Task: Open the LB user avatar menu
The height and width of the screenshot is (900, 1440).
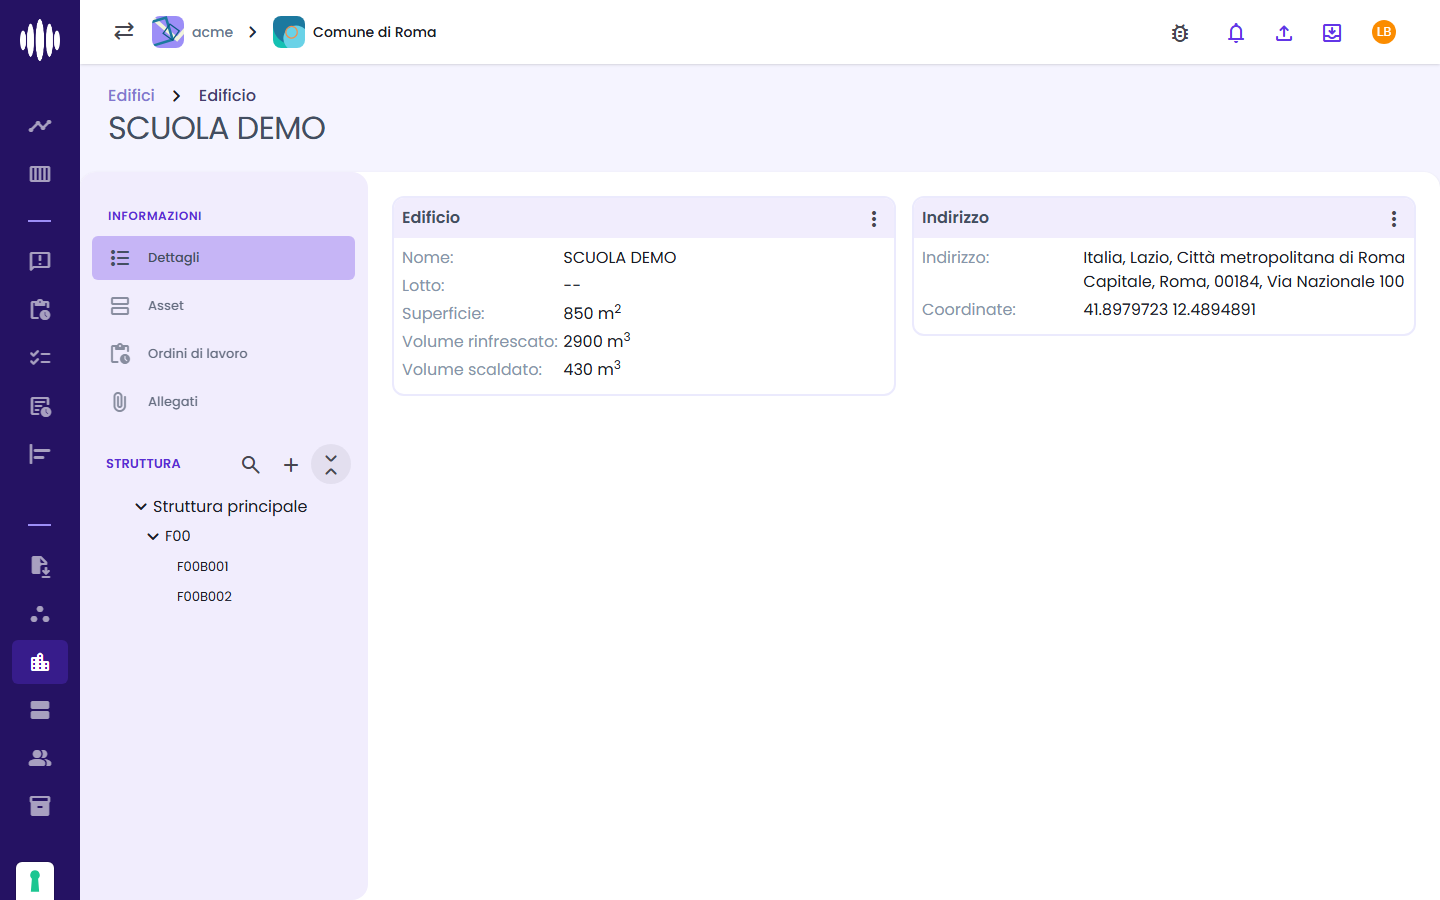Action: click(x=1384, y=32)
